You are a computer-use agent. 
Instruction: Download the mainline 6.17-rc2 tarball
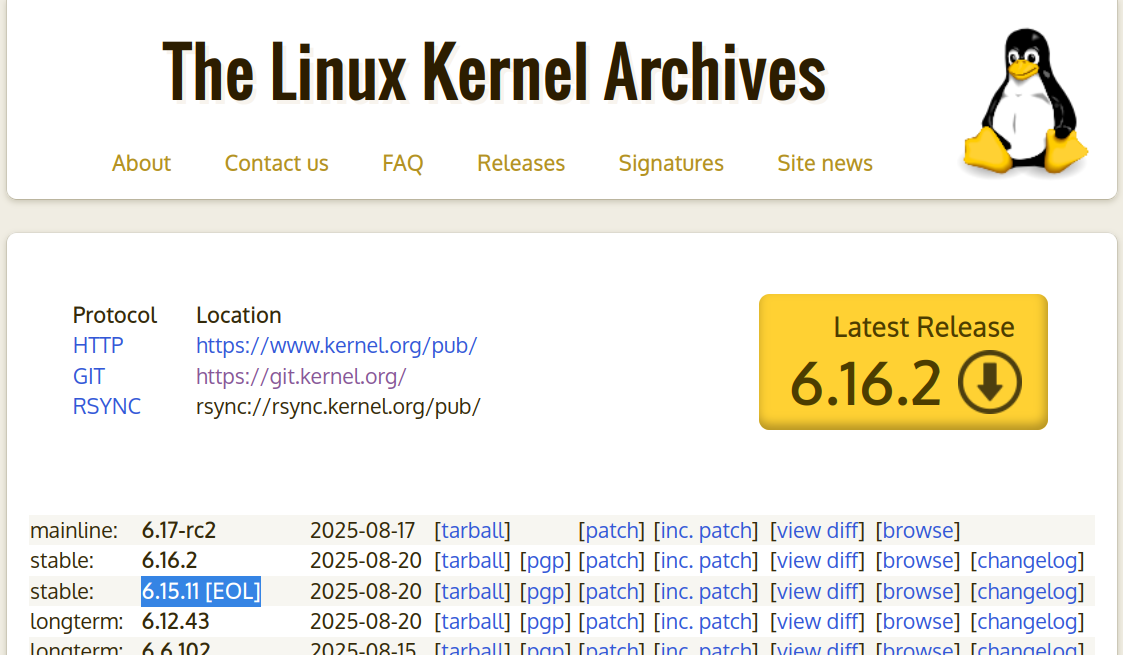click(472, 530)
